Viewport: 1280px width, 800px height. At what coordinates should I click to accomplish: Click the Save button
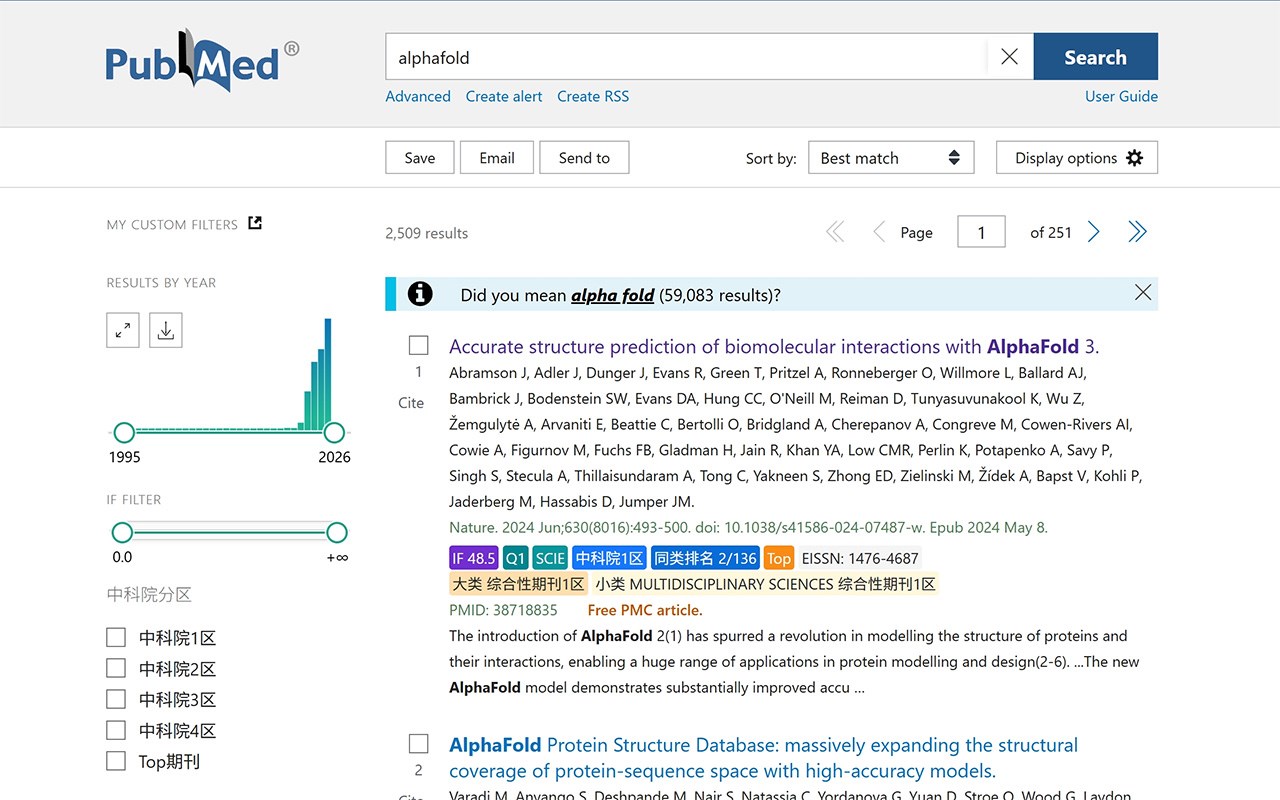(420, 158)
